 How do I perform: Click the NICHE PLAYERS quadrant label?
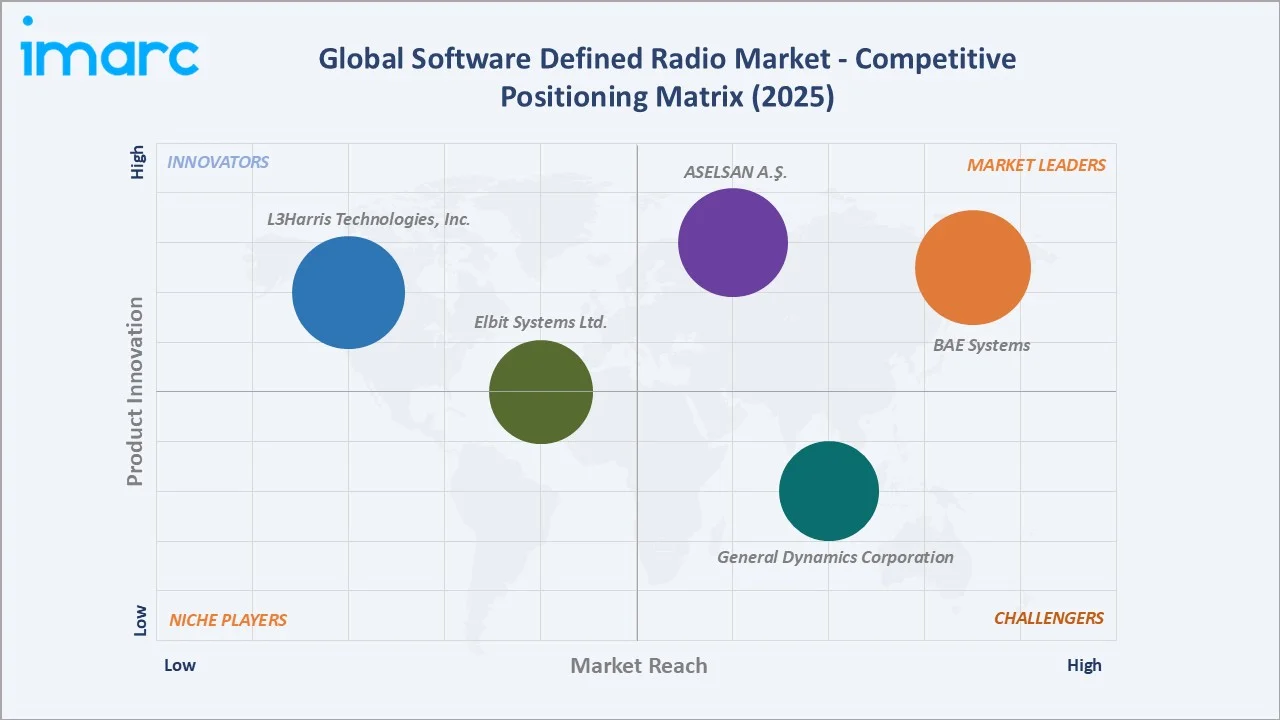click(x=228, y=620)
